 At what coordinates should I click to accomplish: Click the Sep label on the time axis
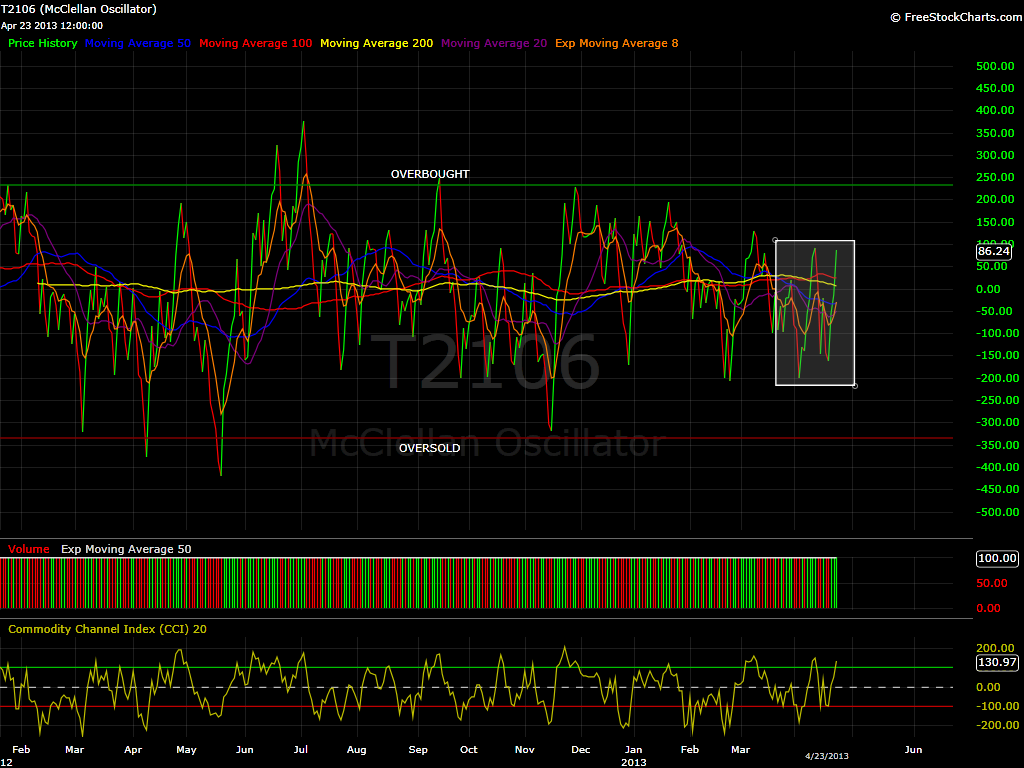[x=418, y=749]
